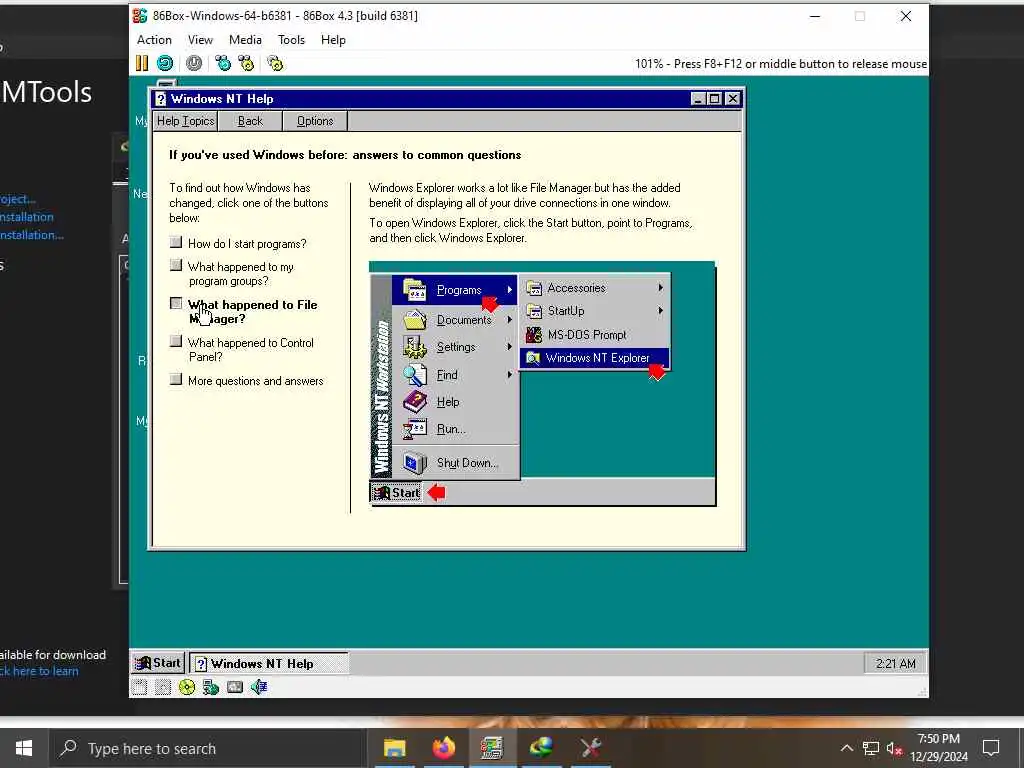
Task: Show hidden system tray icons chevron
Action: coord(846,748)
